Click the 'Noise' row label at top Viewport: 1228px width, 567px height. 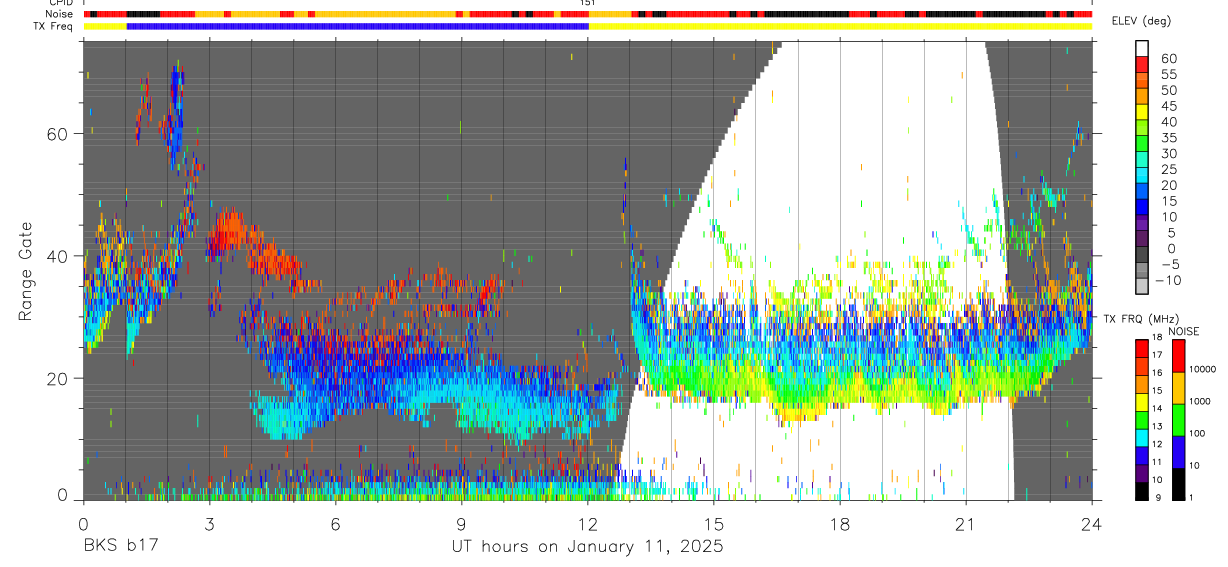click(x=59, y=14)
